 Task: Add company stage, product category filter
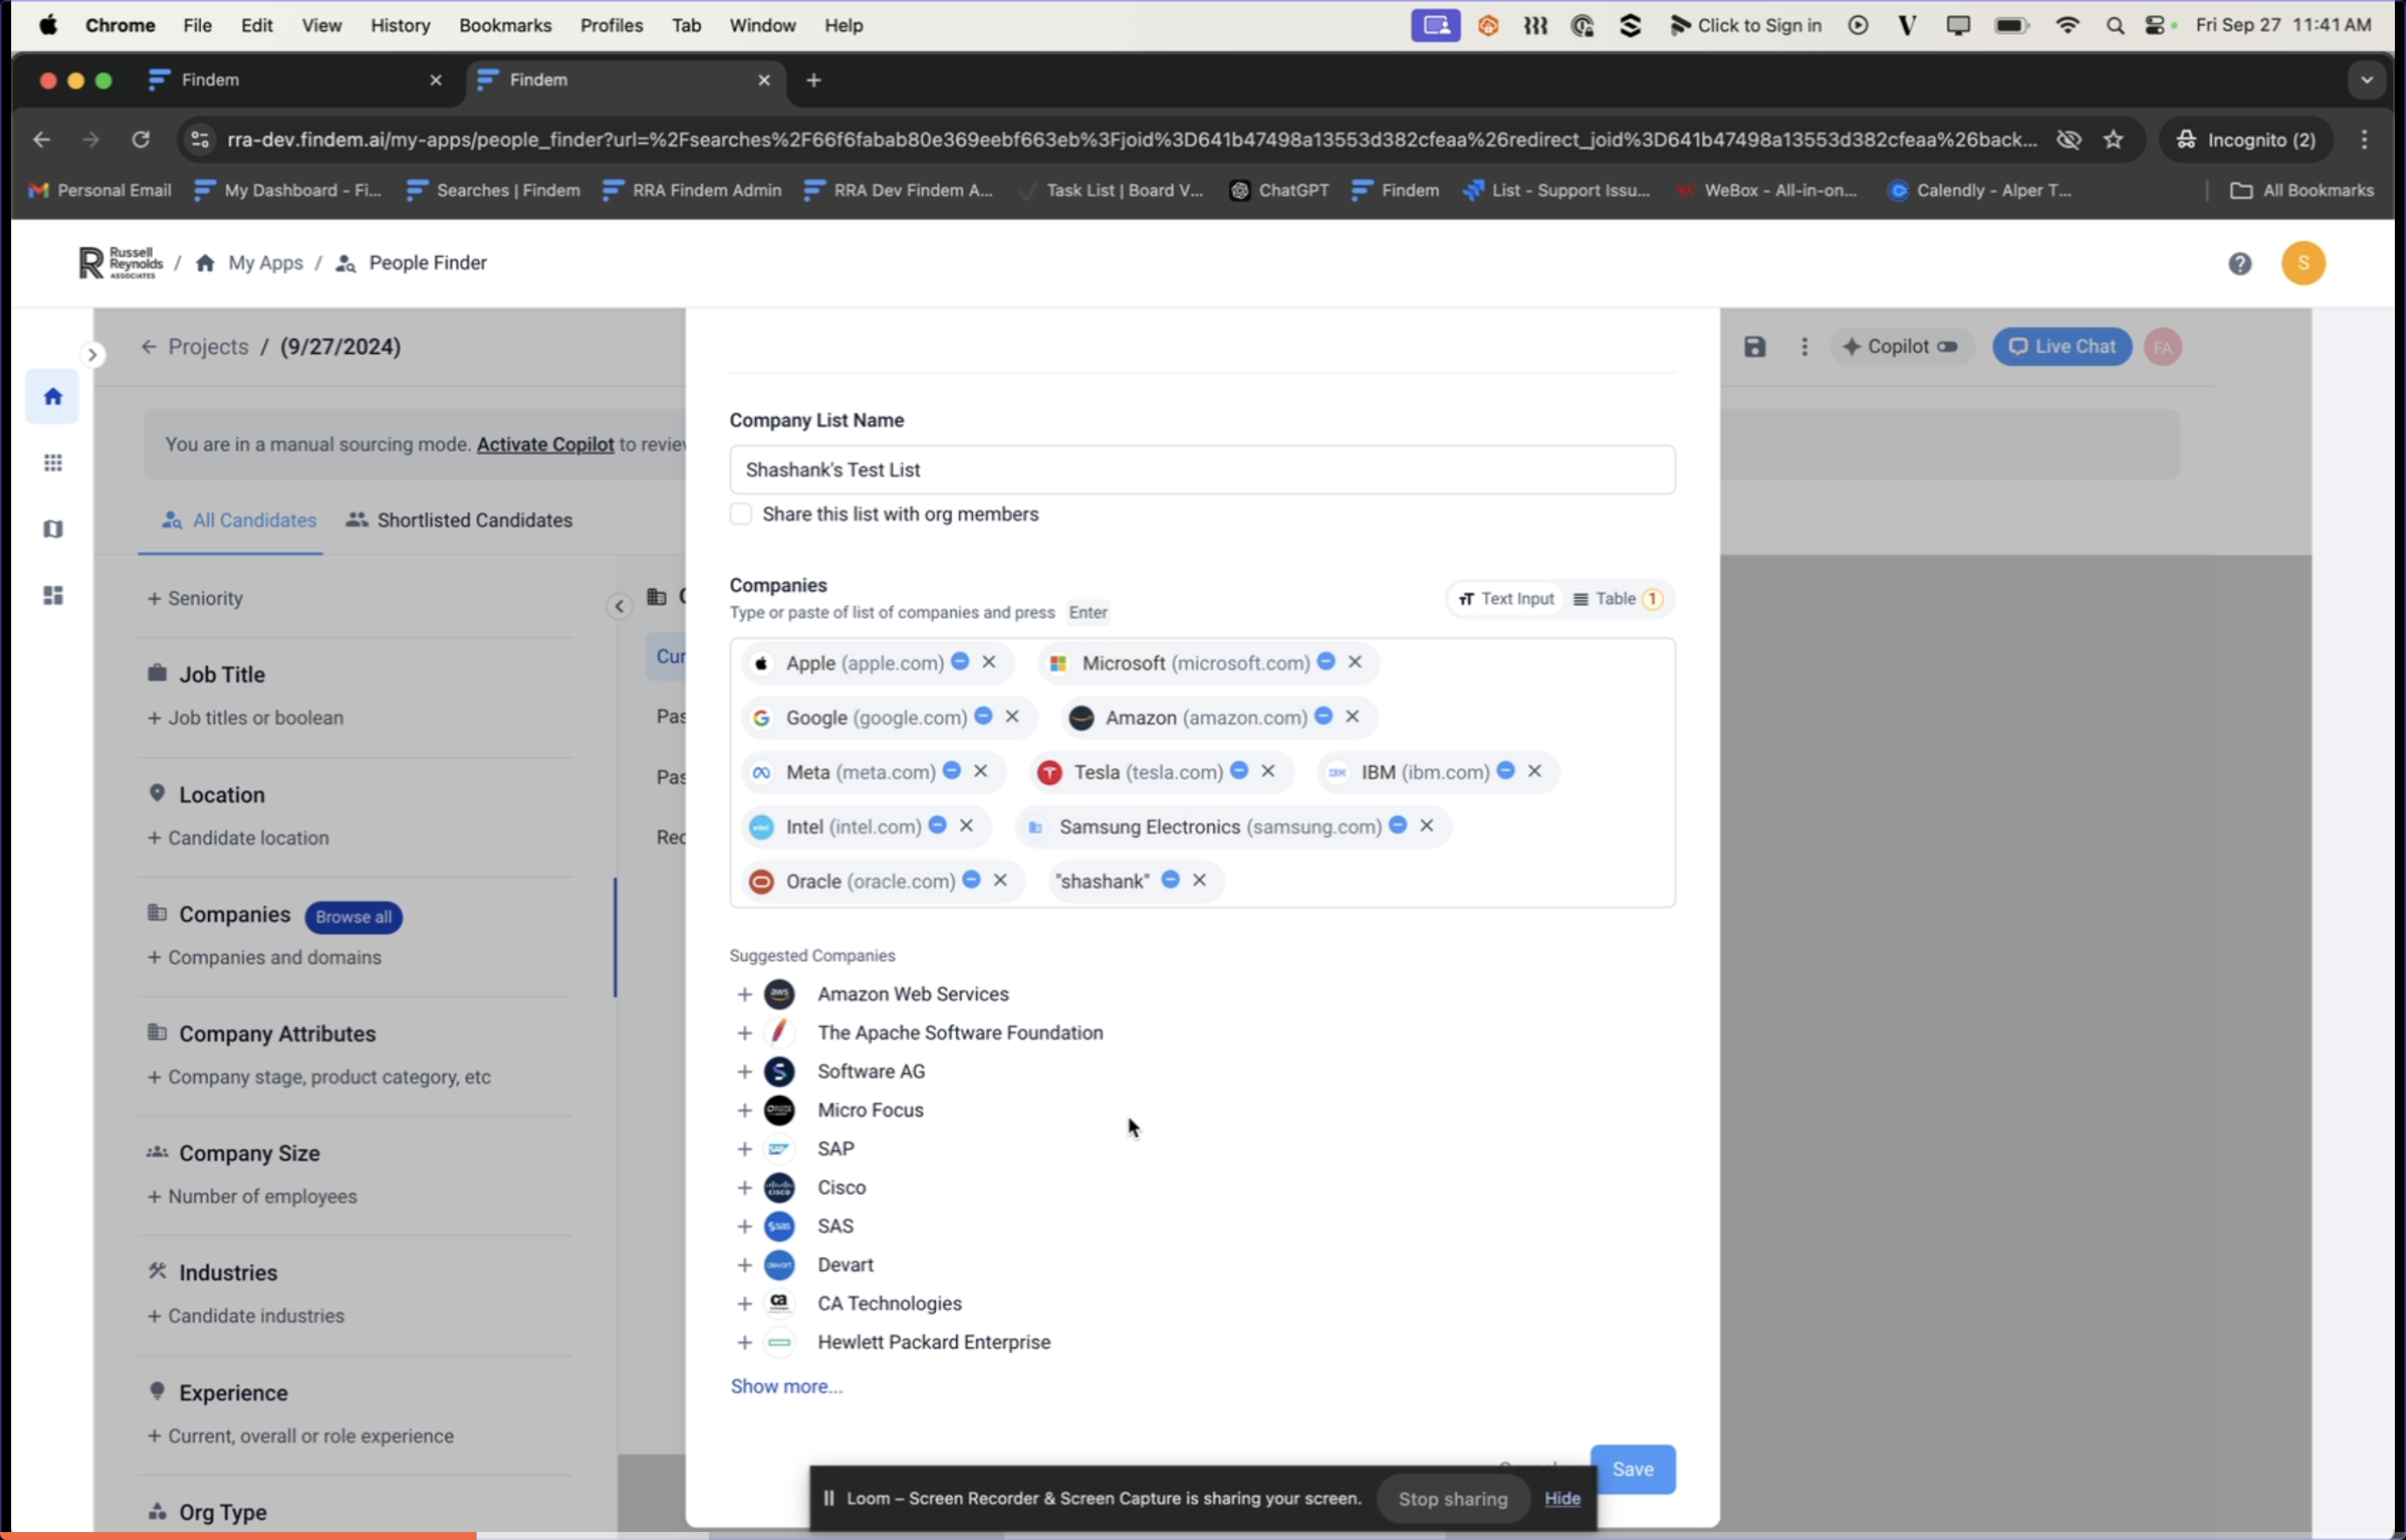tap(319, 1077)
